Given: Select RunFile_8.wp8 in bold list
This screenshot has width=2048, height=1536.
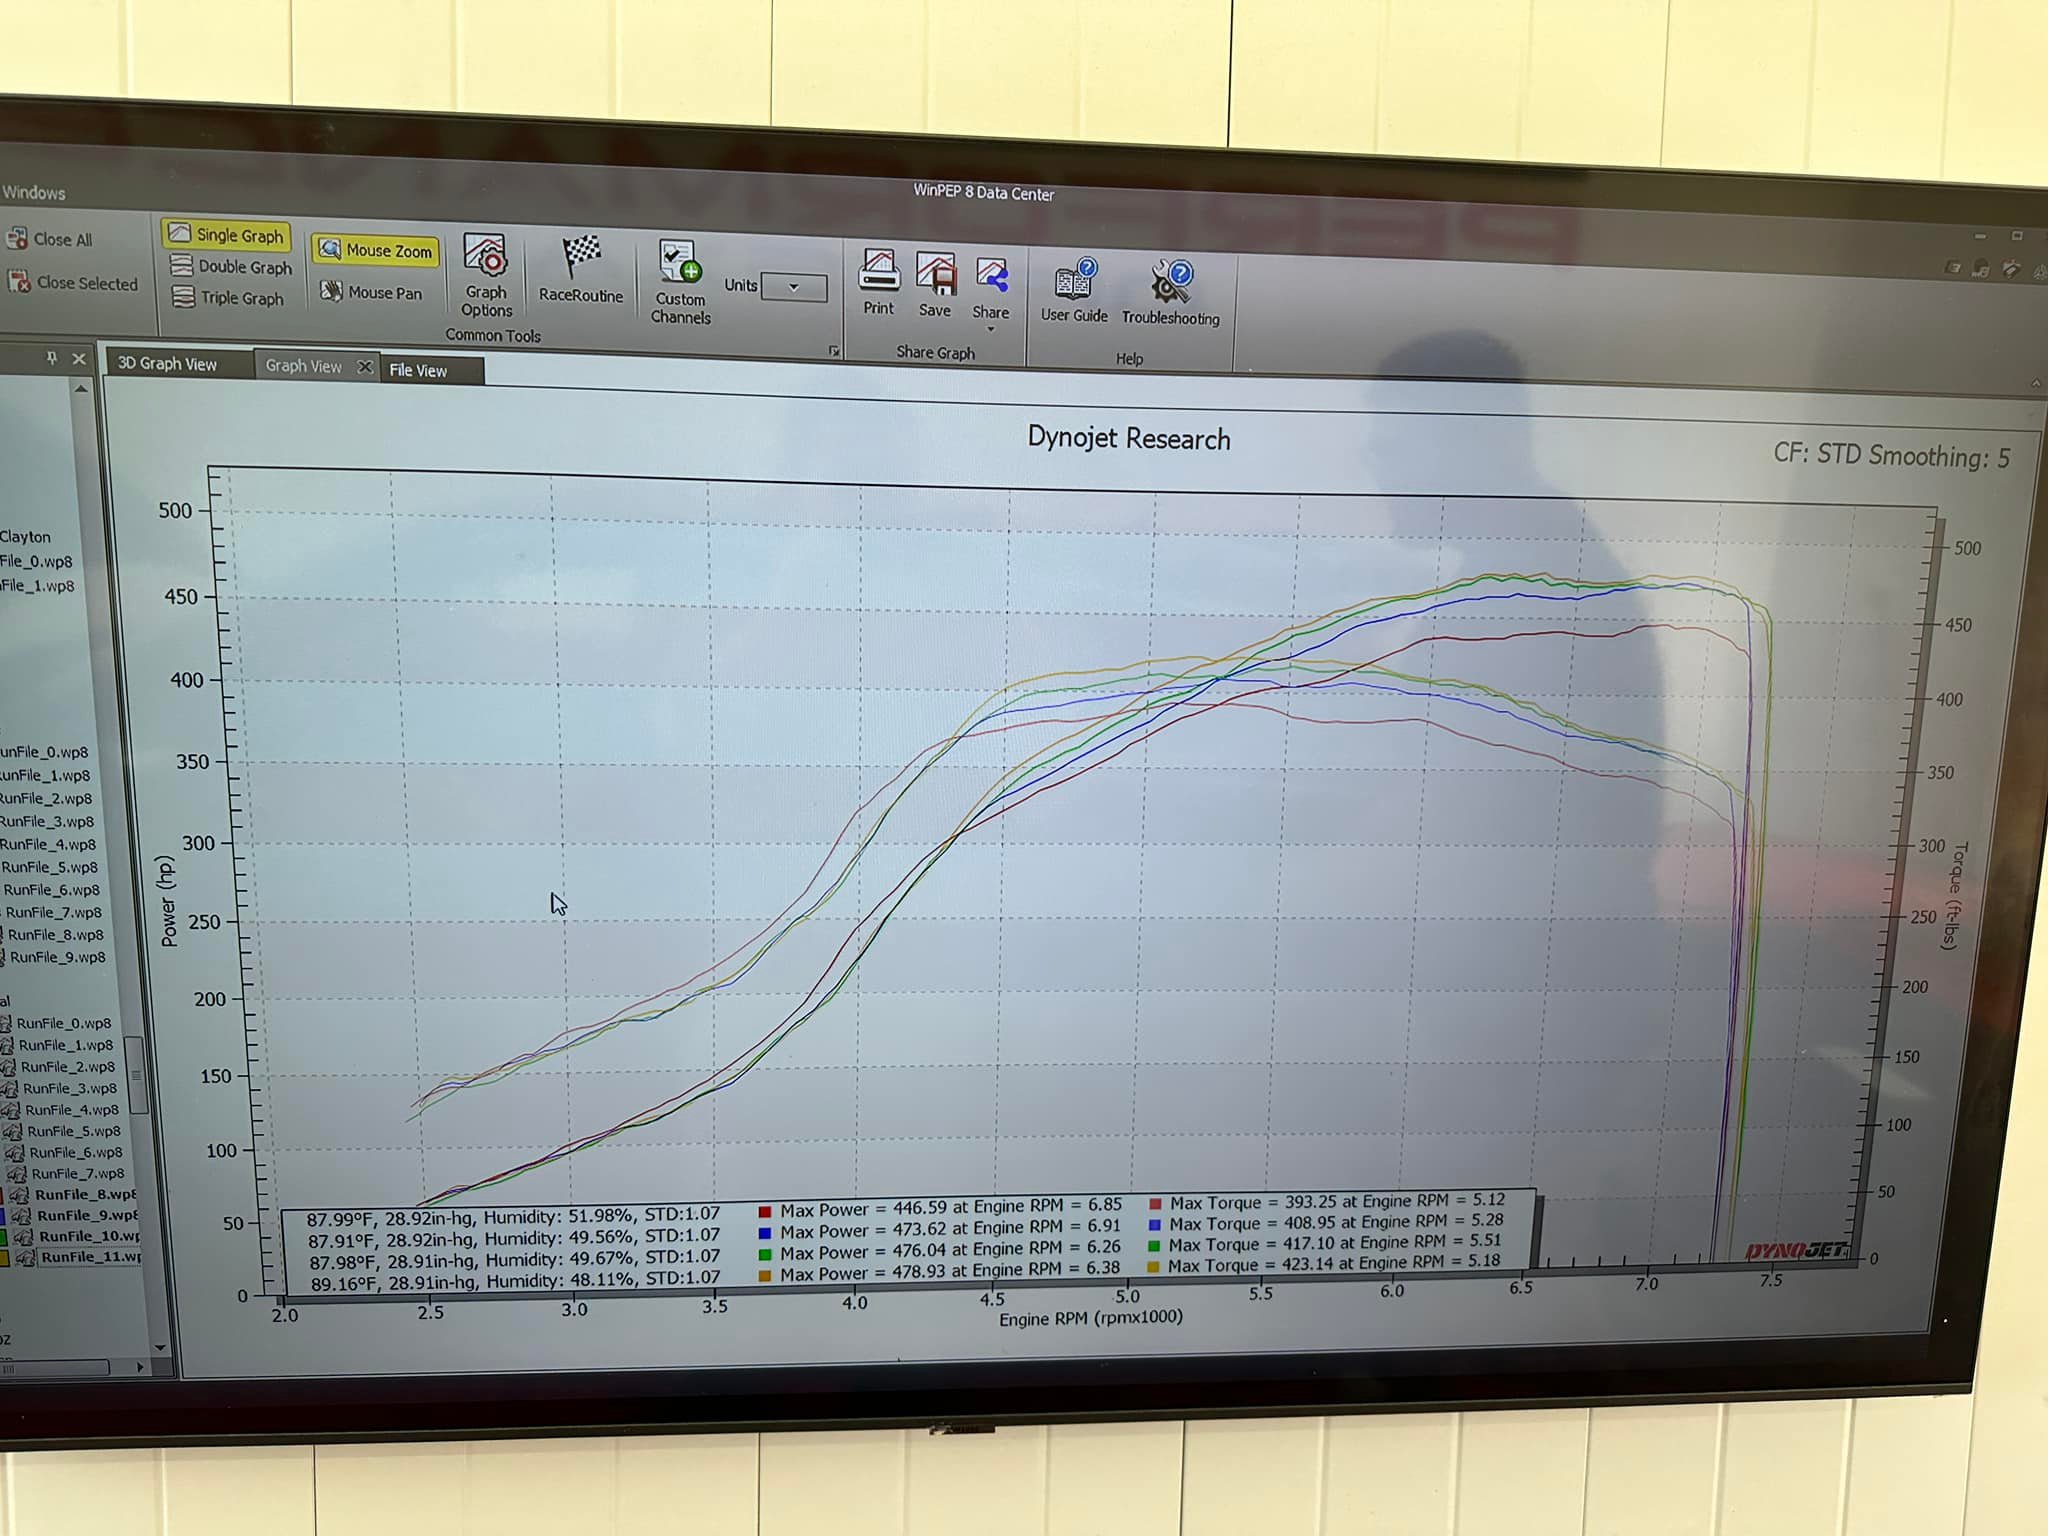Looking at the screenshot, I should 85,1194.
